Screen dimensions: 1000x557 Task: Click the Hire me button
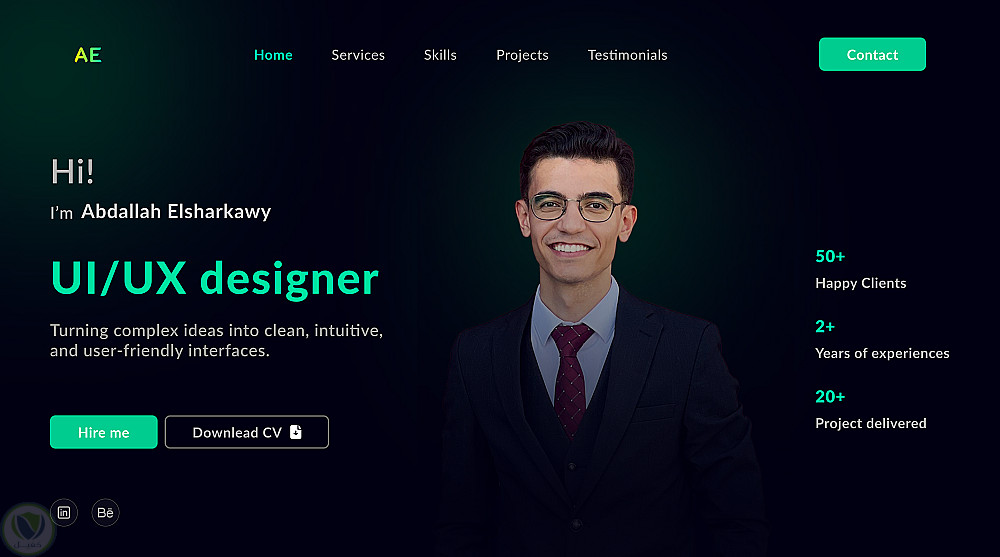(x=103, y=432)
